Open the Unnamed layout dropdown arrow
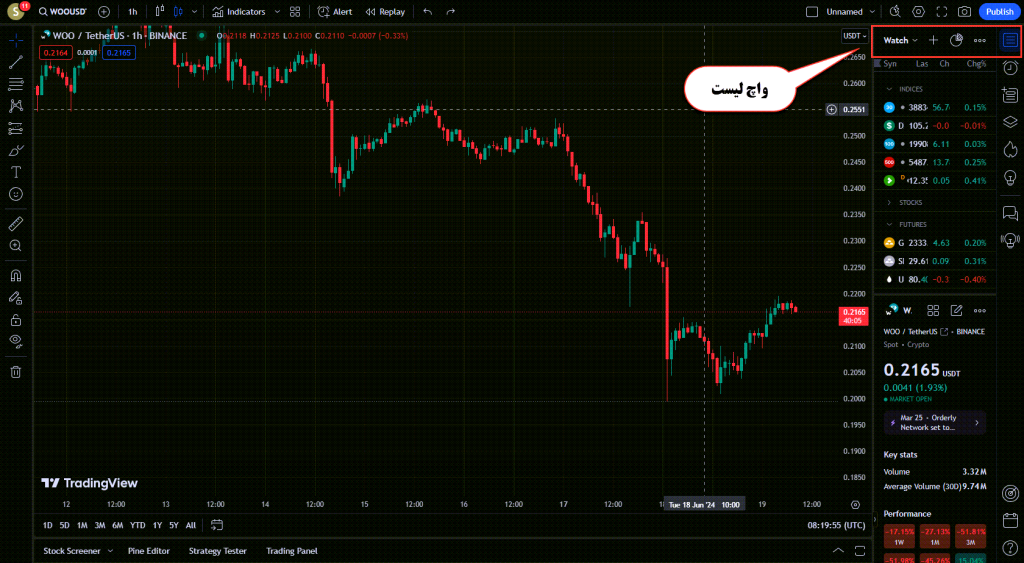This screenshot has width=1024, height=563. (x=872, y=12)
